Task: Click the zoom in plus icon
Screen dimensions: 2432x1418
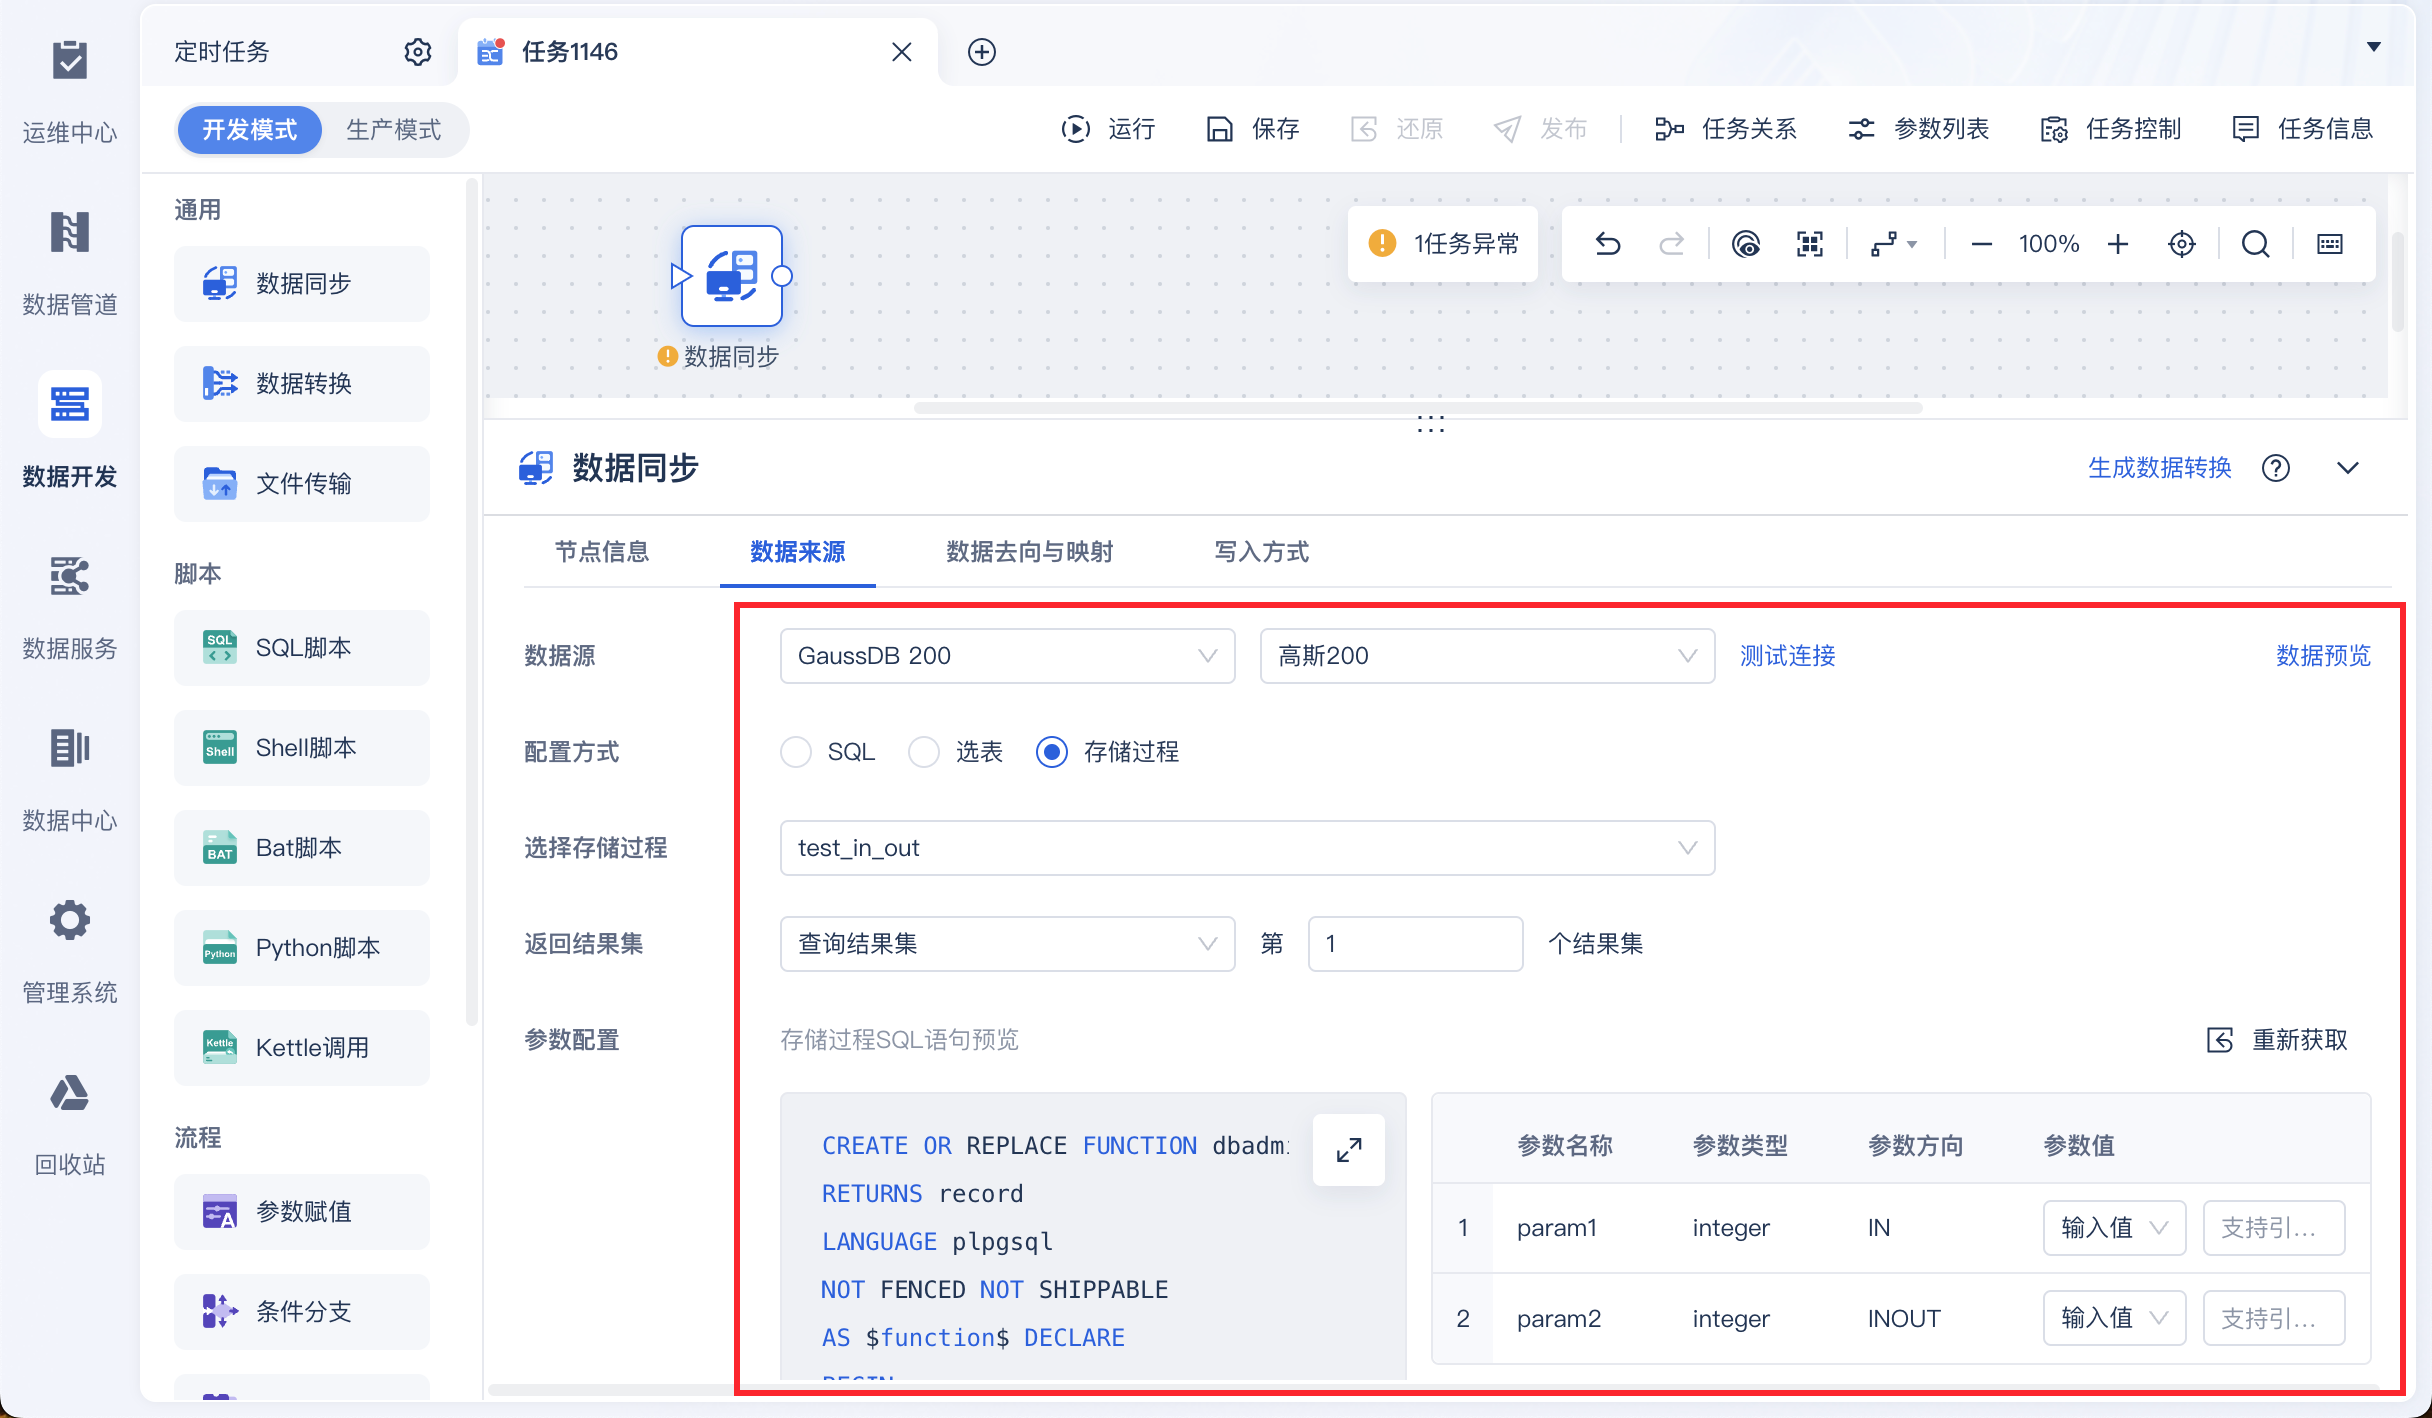Action: [x=2117, y=244]
